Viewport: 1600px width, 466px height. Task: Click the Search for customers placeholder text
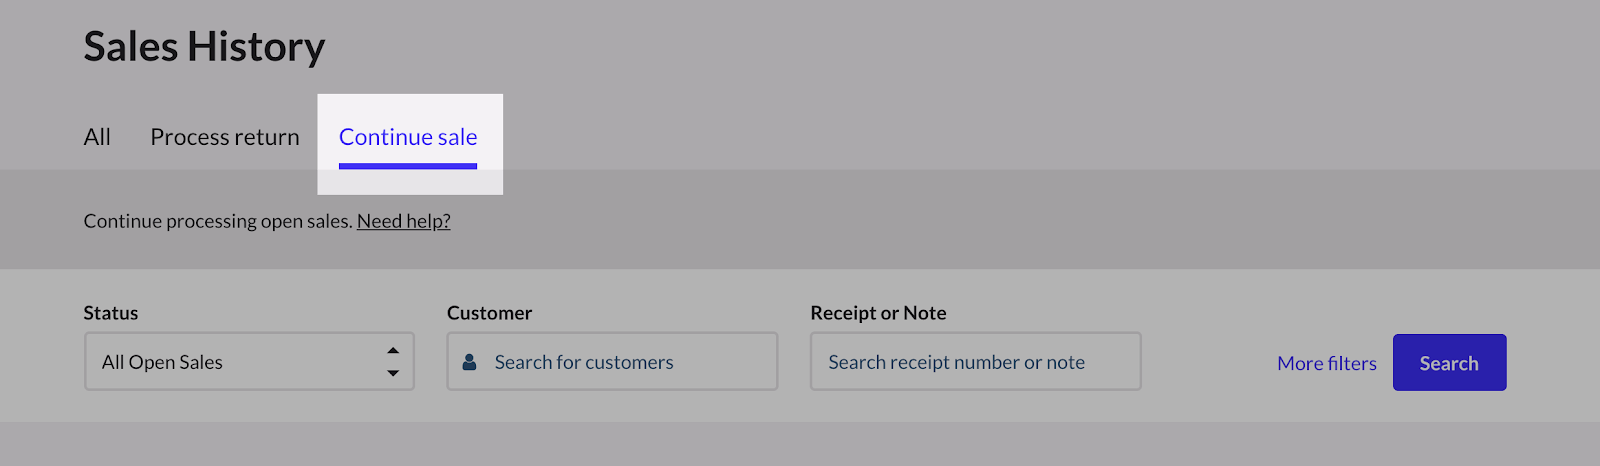coord(584,362)
